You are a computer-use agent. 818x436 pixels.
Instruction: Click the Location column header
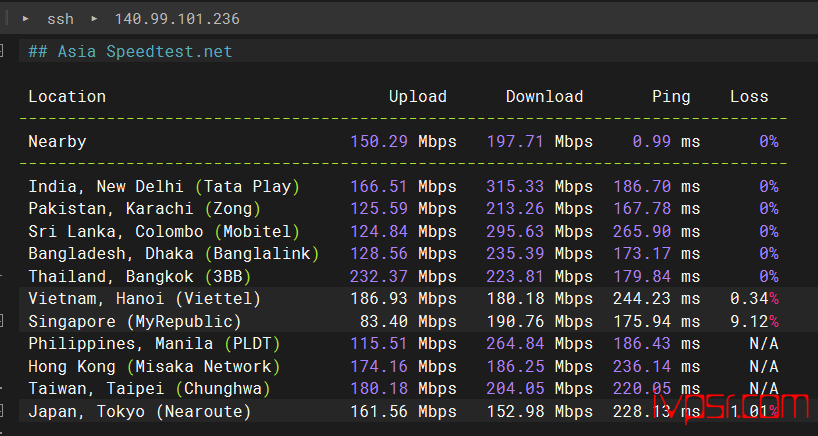coord(67,97)
